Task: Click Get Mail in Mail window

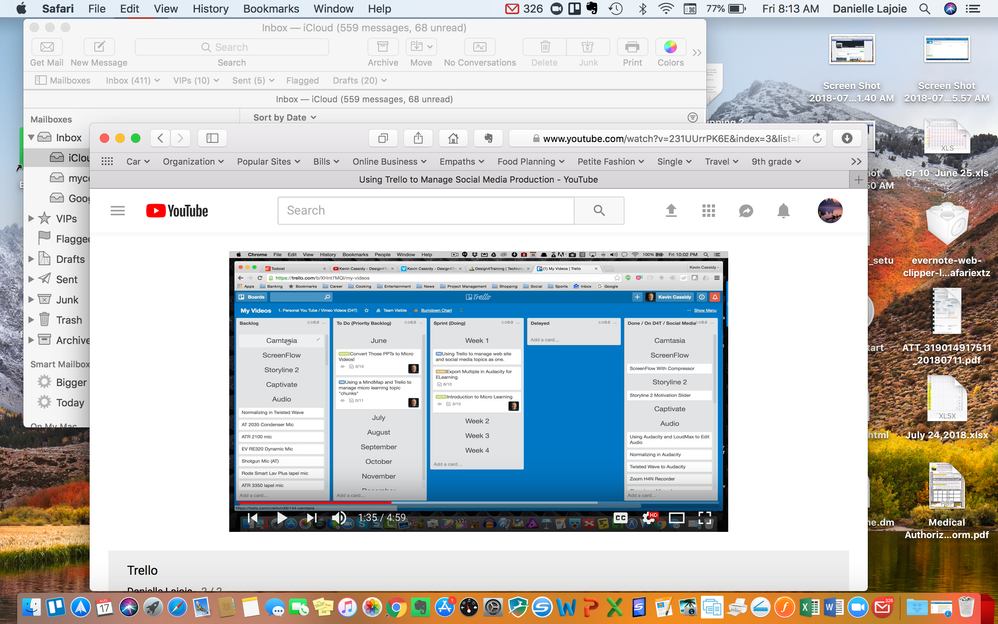Action: pyautogui.click(x=46, y=53)
